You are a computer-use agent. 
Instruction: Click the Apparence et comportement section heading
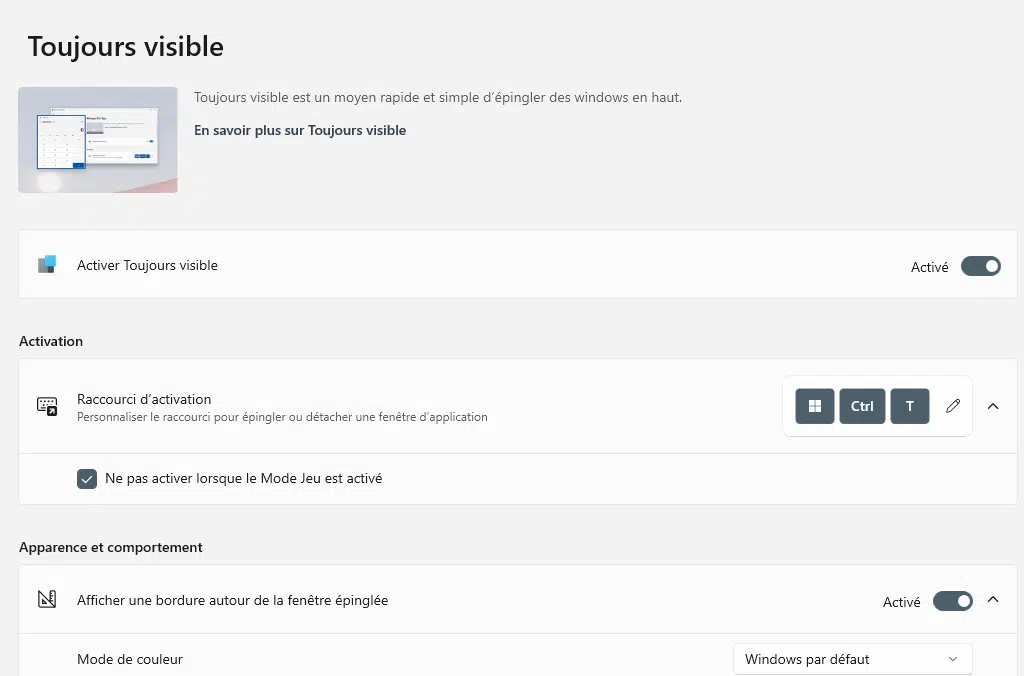pos(110,547)
